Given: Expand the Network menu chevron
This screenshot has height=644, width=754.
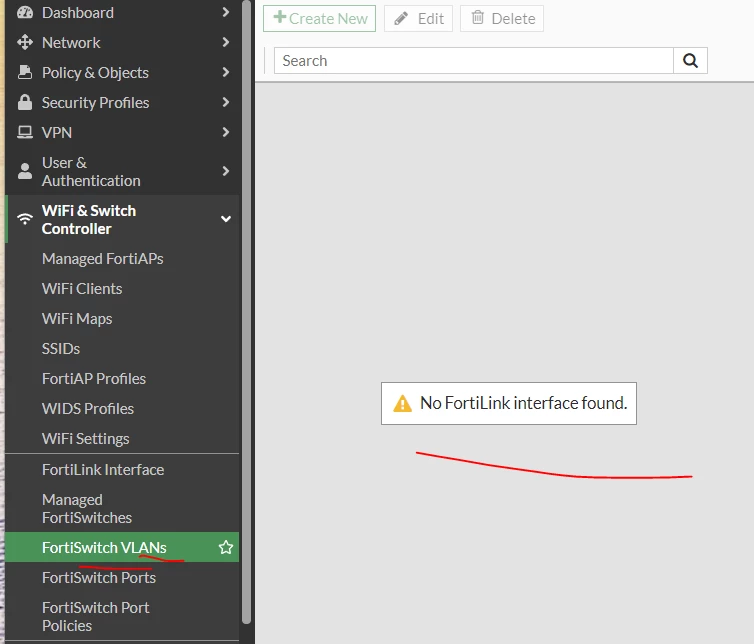Looking at the screenshot, I should pyautogui.click(x=226, y=42).
